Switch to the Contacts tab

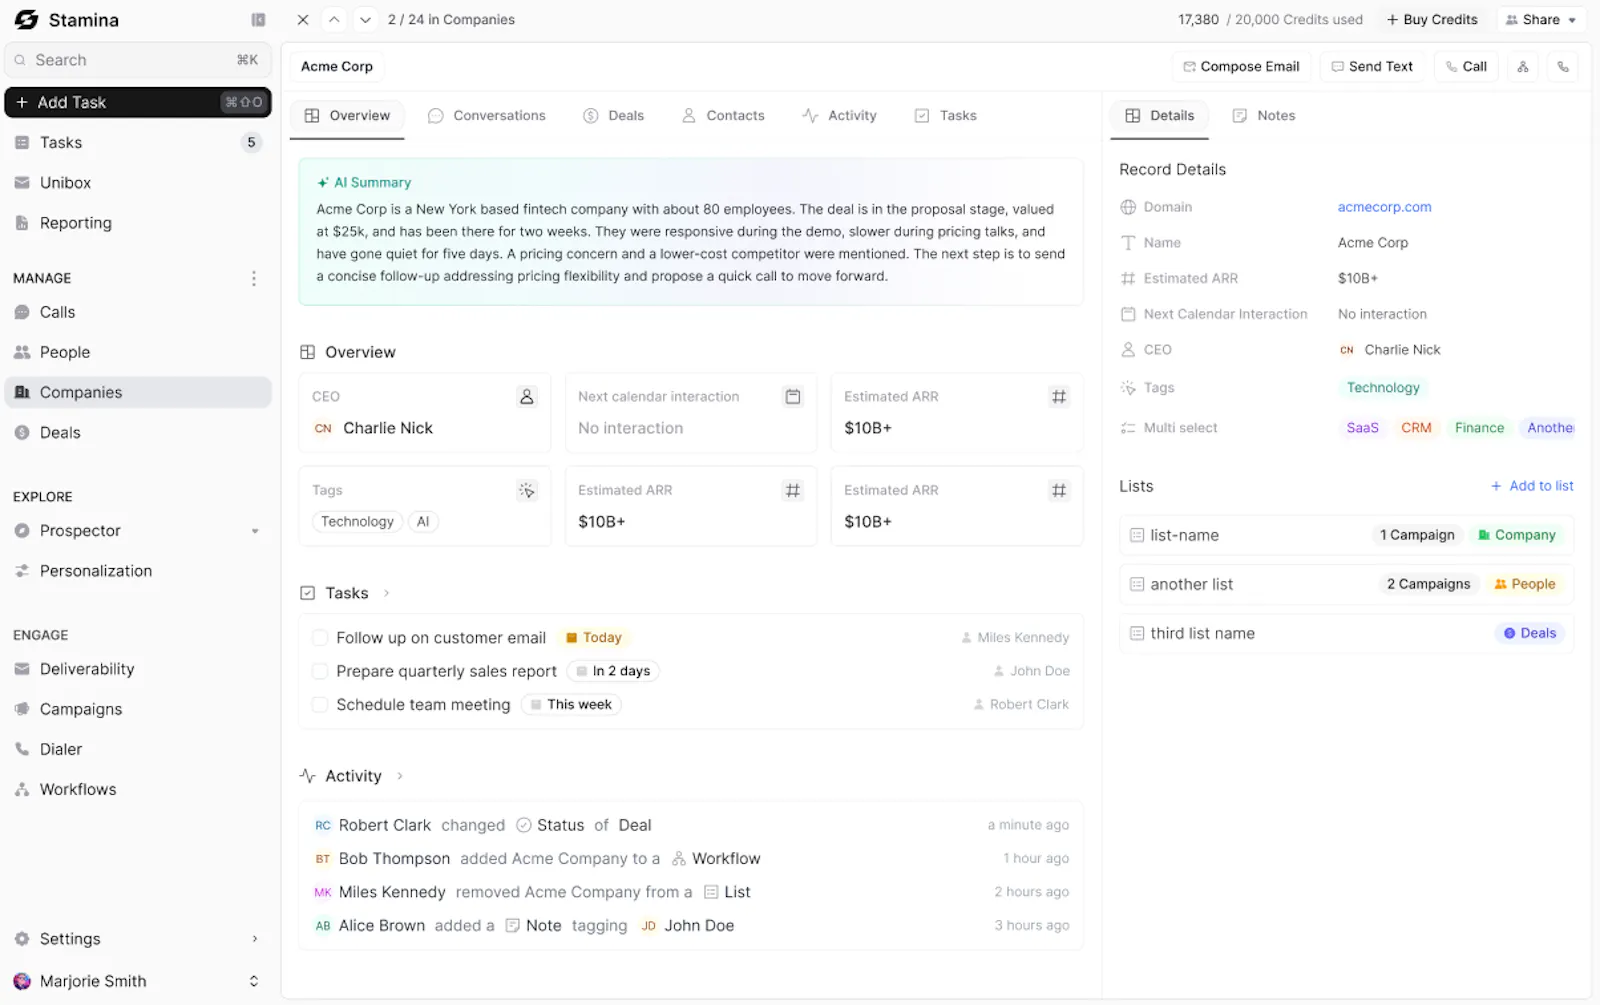coord(723,116)
